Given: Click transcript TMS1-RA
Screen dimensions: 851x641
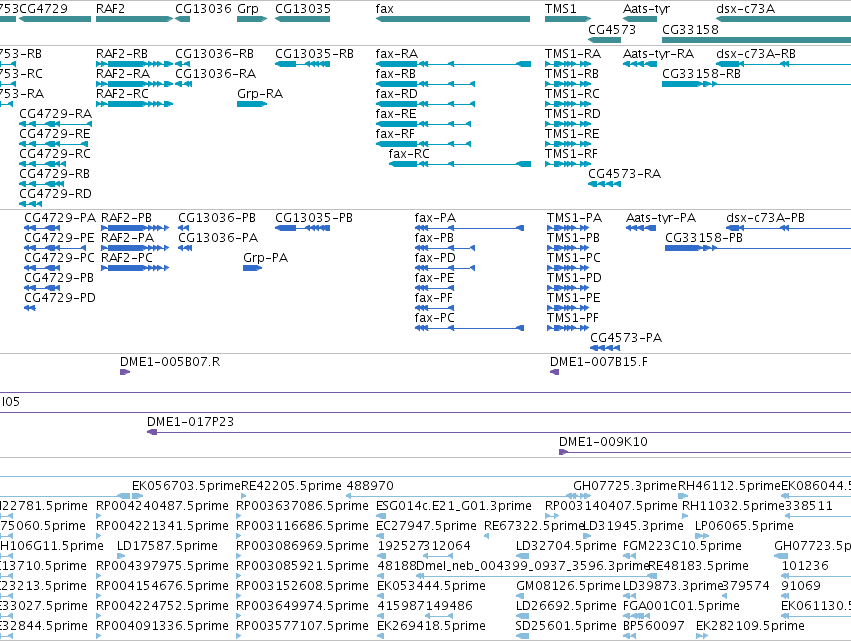Looking at the screenshot, I should [568, 64].
